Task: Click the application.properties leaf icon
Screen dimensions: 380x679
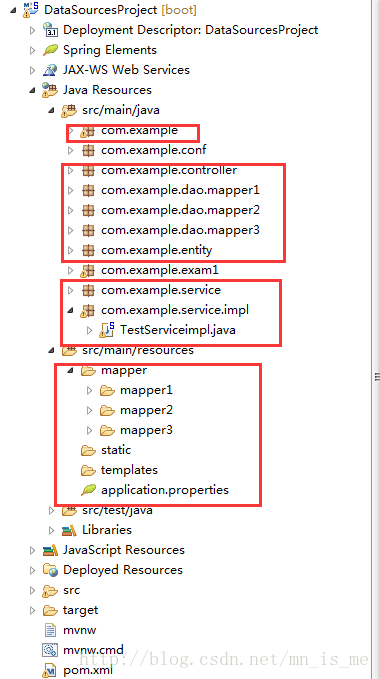Action: click(88, 490)
